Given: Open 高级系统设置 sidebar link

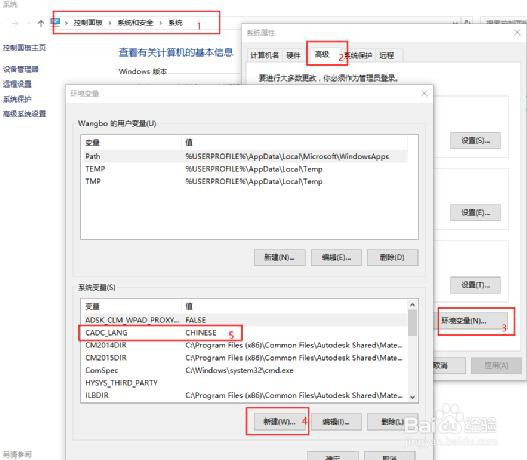Looking at the screenshot, I should (x=25, y=114).
